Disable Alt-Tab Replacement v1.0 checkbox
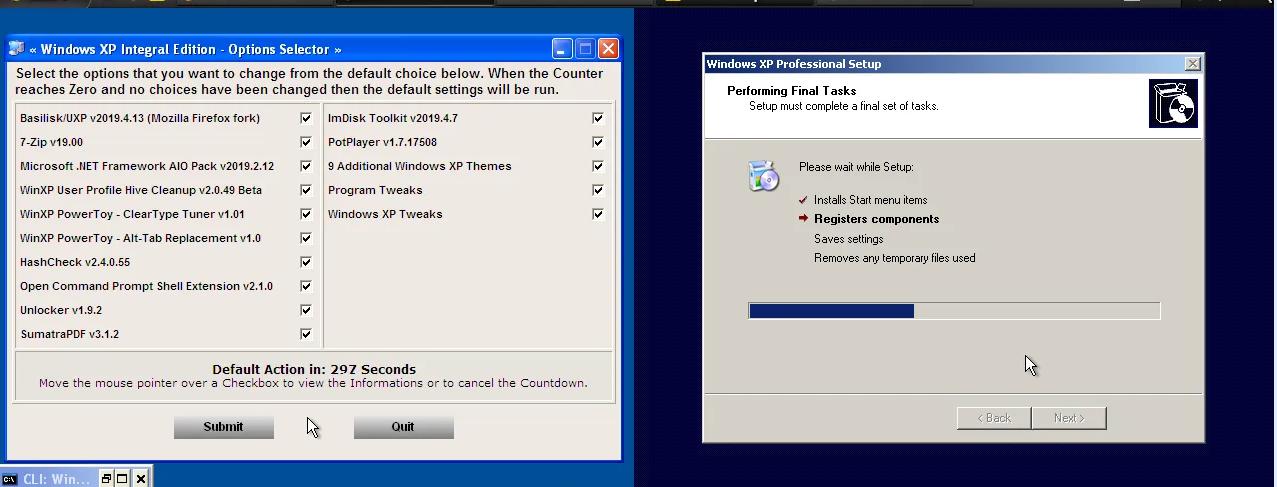 (306, 238)
